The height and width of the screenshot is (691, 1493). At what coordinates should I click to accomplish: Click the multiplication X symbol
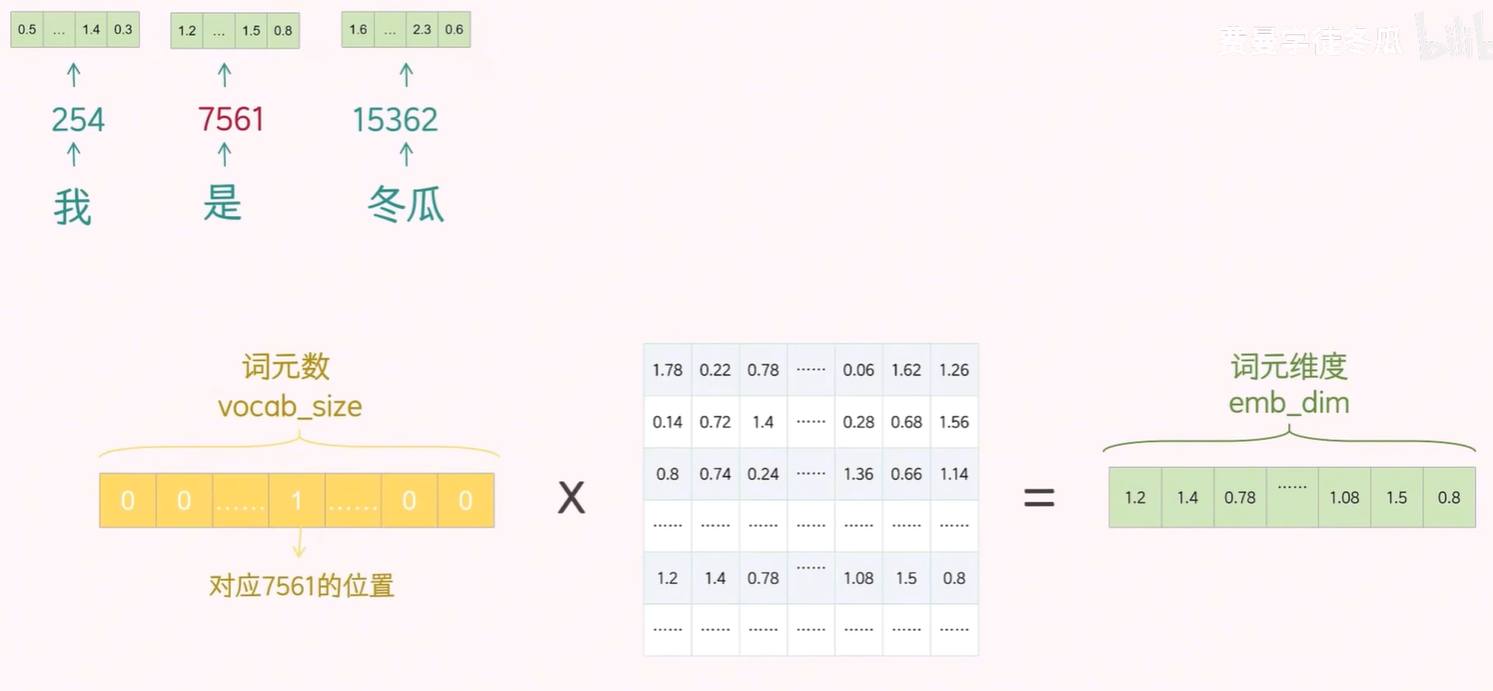tap(571, 497)
